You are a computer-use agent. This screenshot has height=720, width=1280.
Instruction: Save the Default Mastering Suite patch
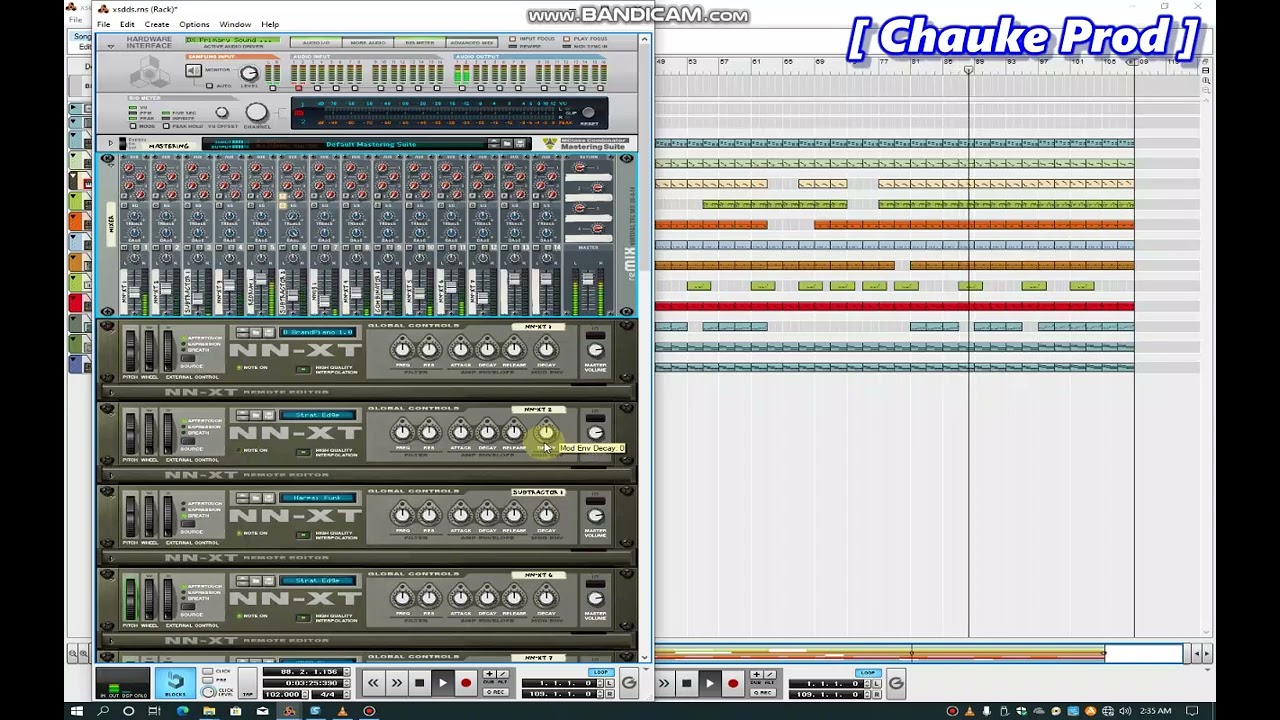(520, 144)
